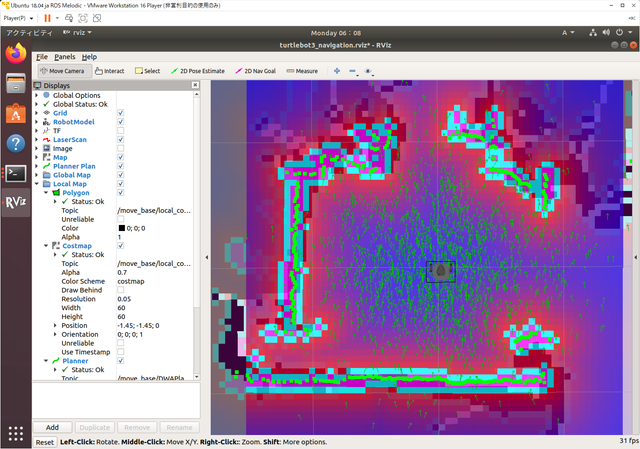Open the Panels menu
This screenshot has height=449, width=640.
click(64, 57)
